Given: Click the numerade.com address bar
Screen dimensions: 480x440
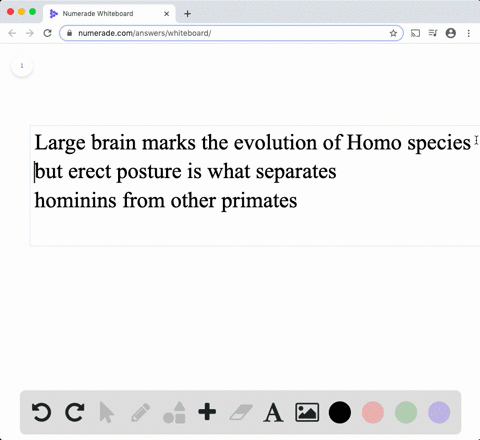Looking at the screenshot, I should coord(231,33).
